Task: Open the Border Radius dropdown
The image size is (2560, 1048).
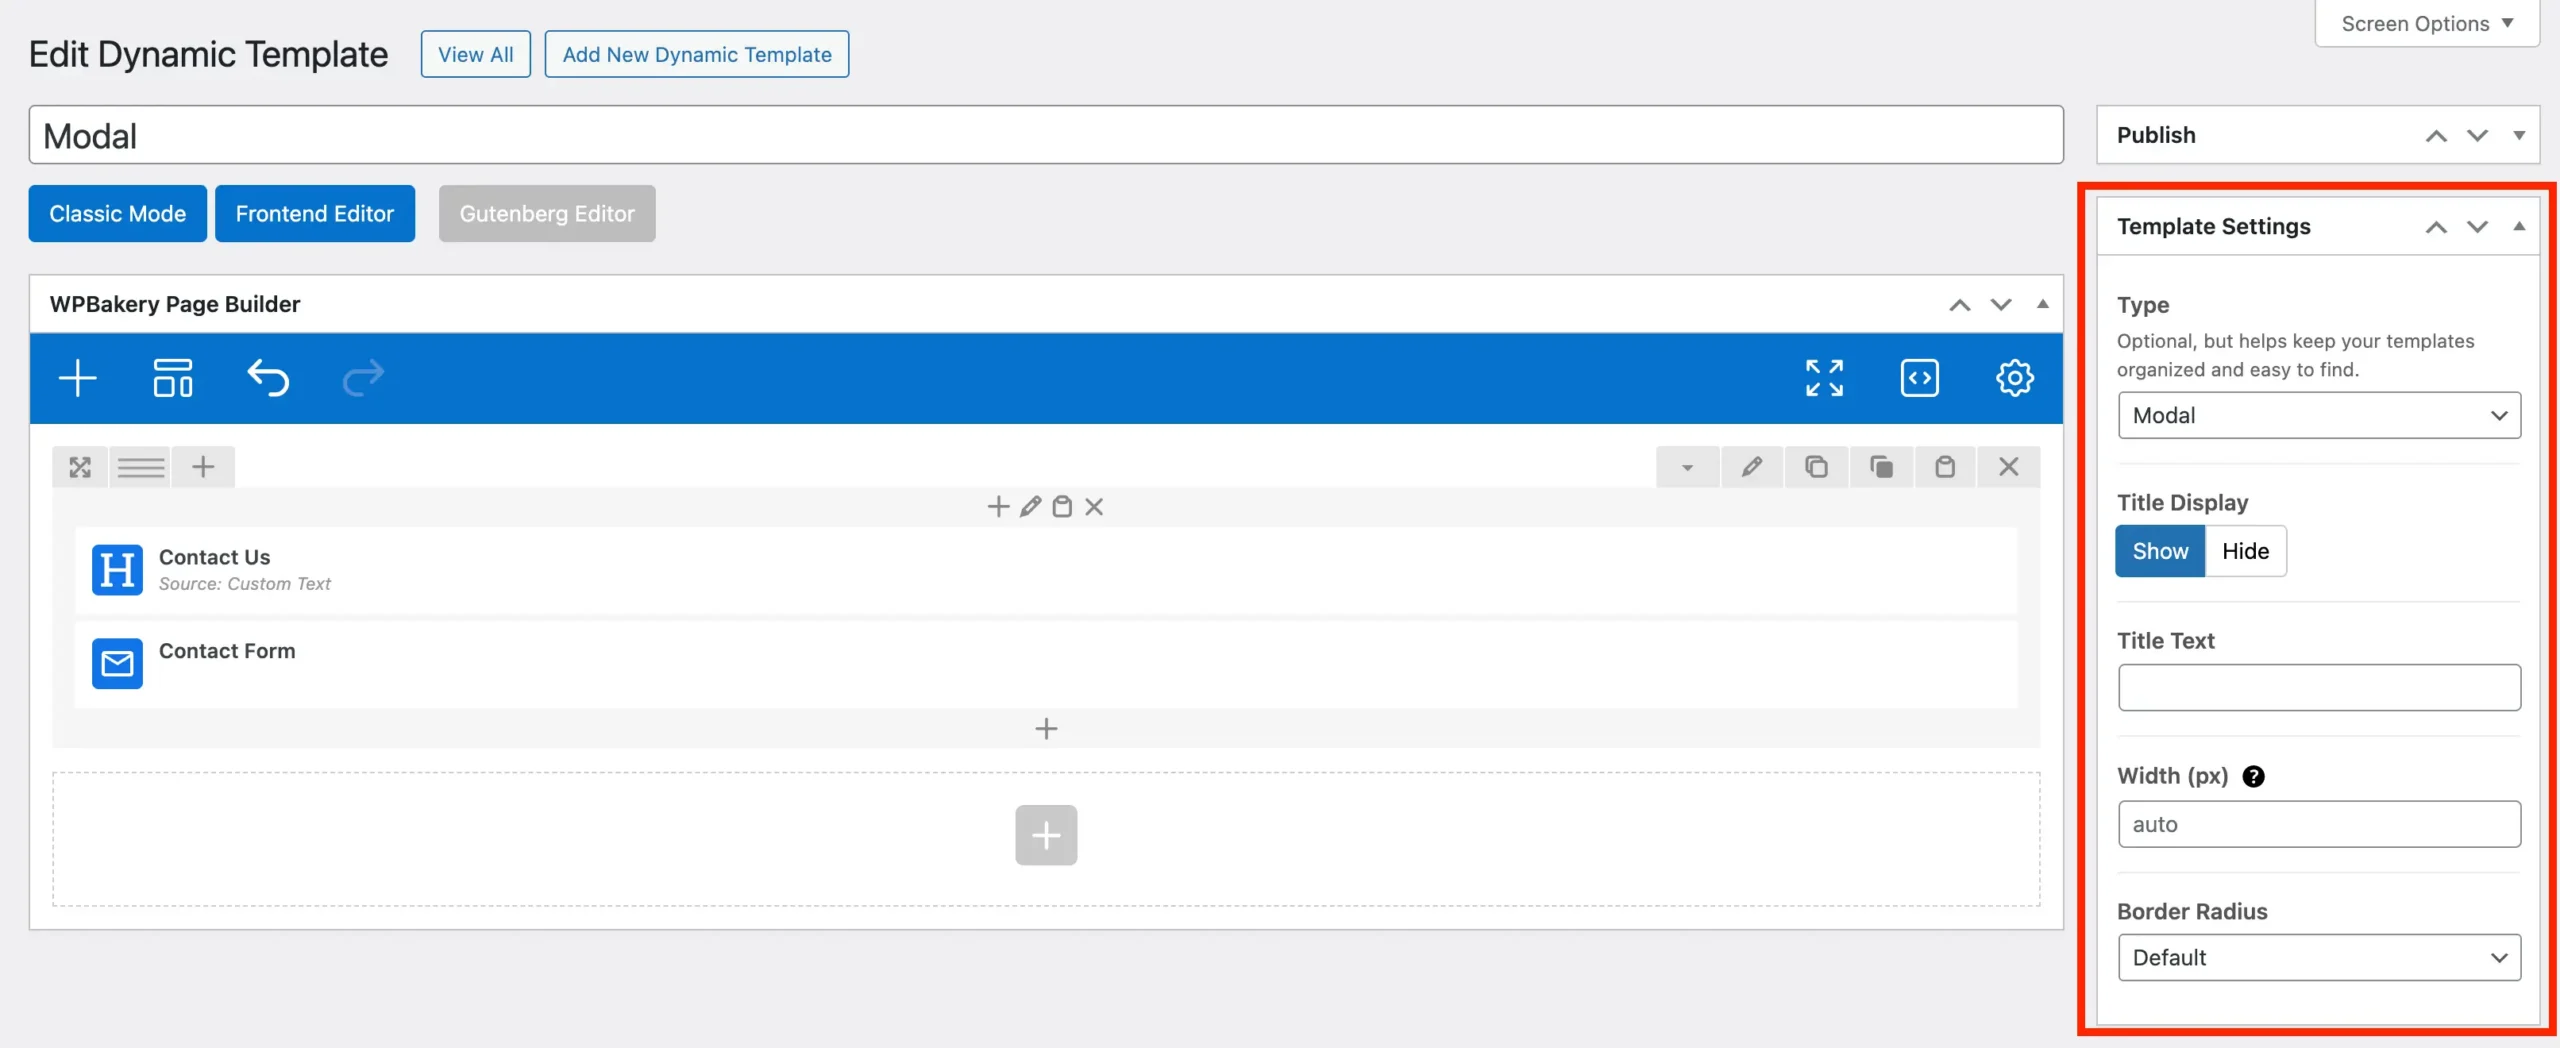Action: click(2319, 957)
